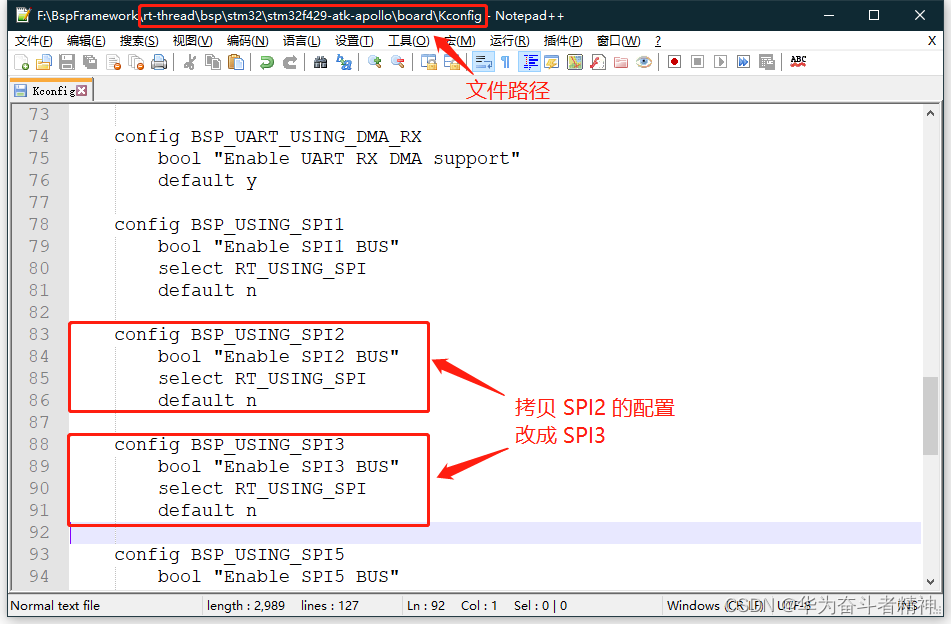Click the Redo arrow button
Image resolution: width=951 pixels, height=624 pixels.
point(290,61)
